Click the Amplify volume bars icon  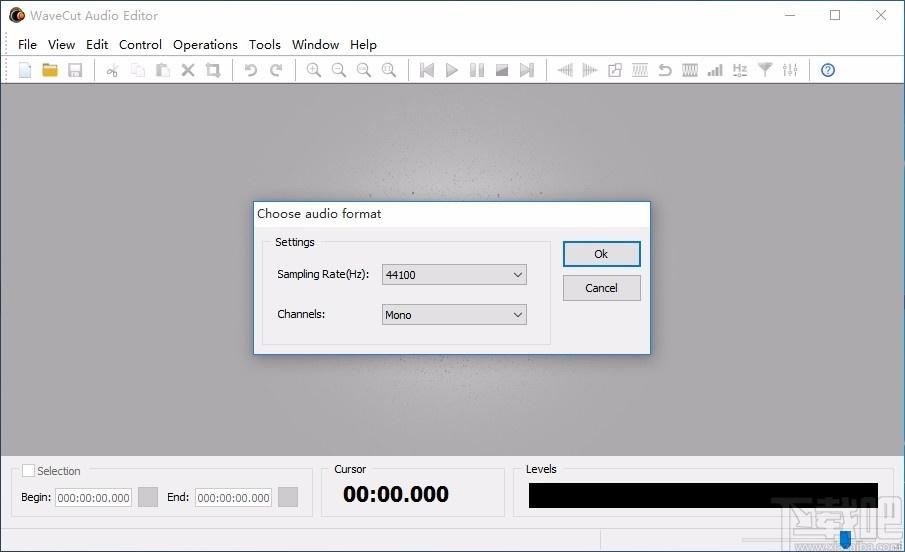click(x=715, y=70)
